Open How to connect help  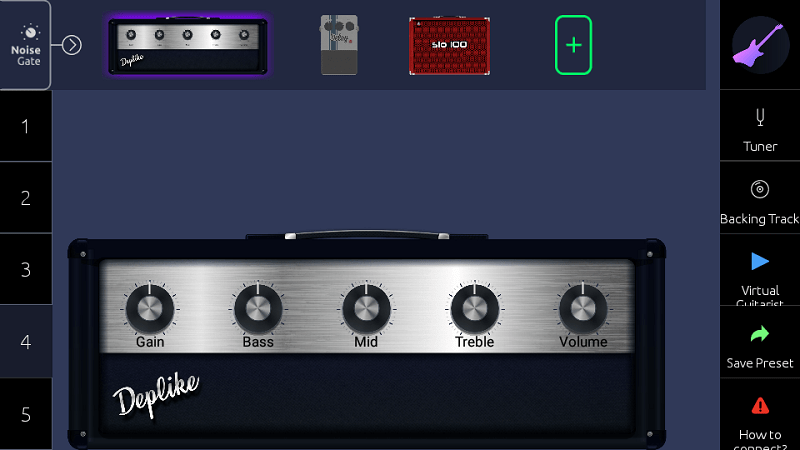(x=760, y=414)
